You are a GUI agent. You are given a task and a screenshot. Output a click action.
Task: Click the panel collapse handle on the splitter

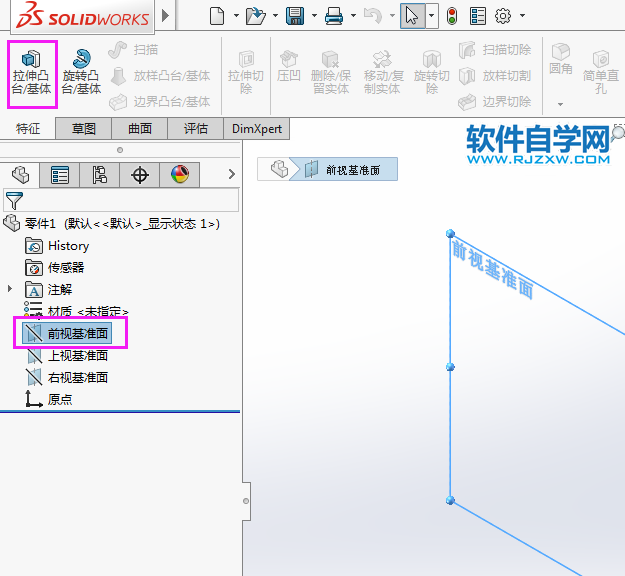coord(246,501)
